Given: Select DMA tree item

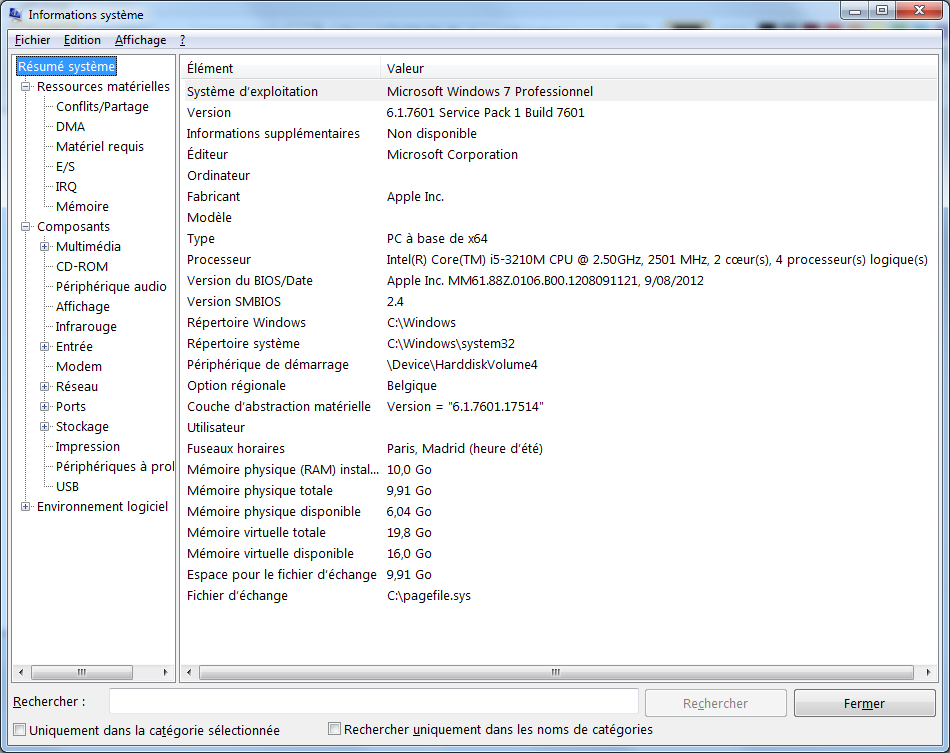Looking at the screenshot, I should (70, 127).
